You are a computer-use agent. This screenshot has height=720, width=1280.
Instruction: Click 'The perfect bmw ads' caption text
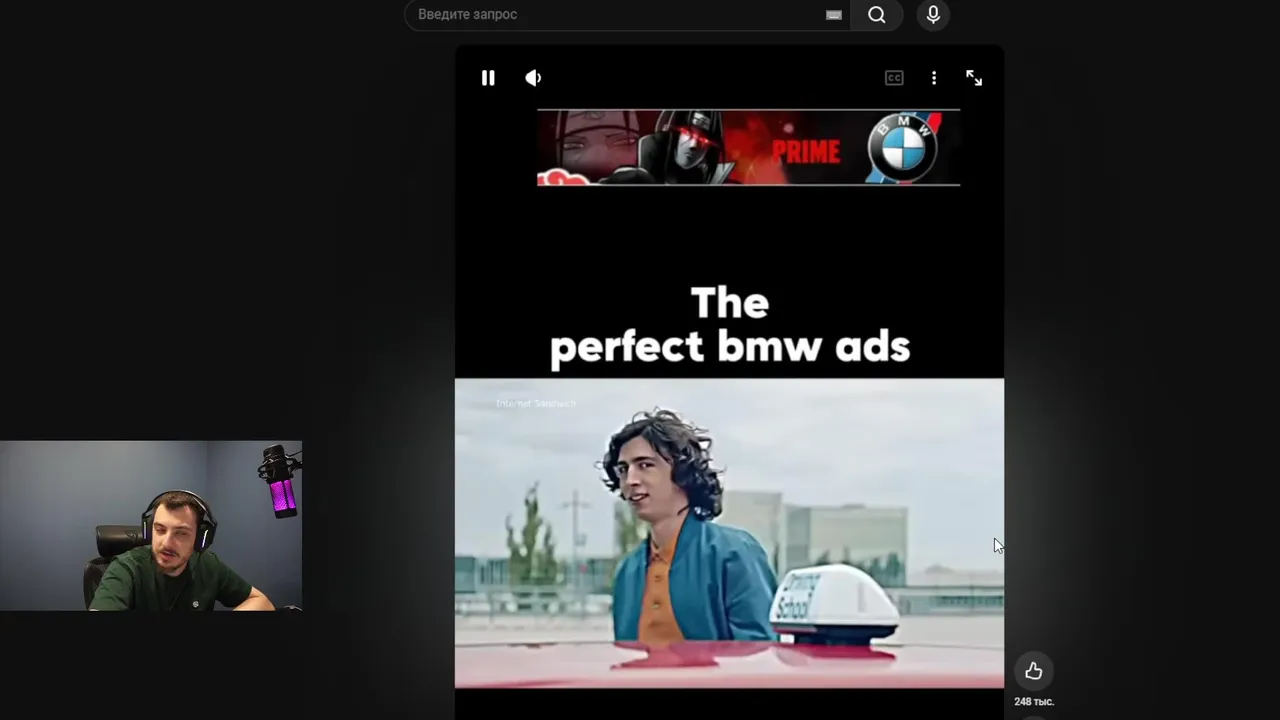[x=730, y=325]
